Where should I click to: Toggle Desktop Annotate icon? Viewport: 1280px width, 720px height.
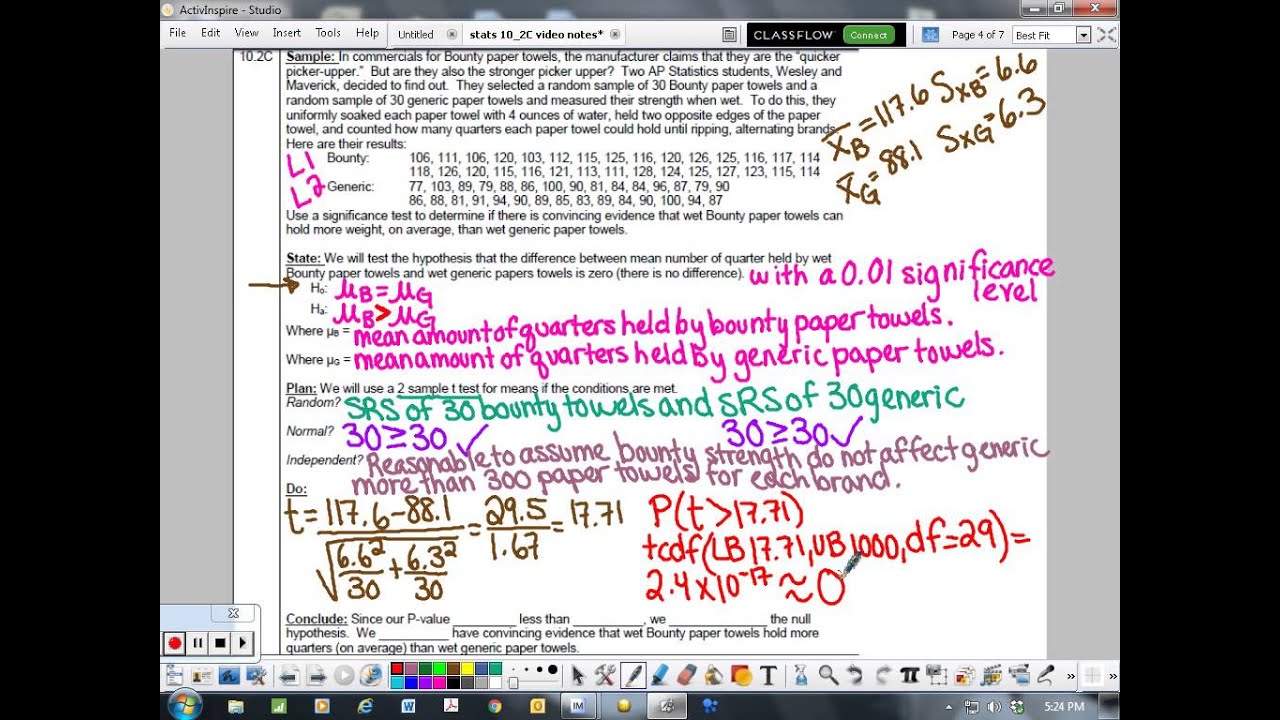pos(229,675)
